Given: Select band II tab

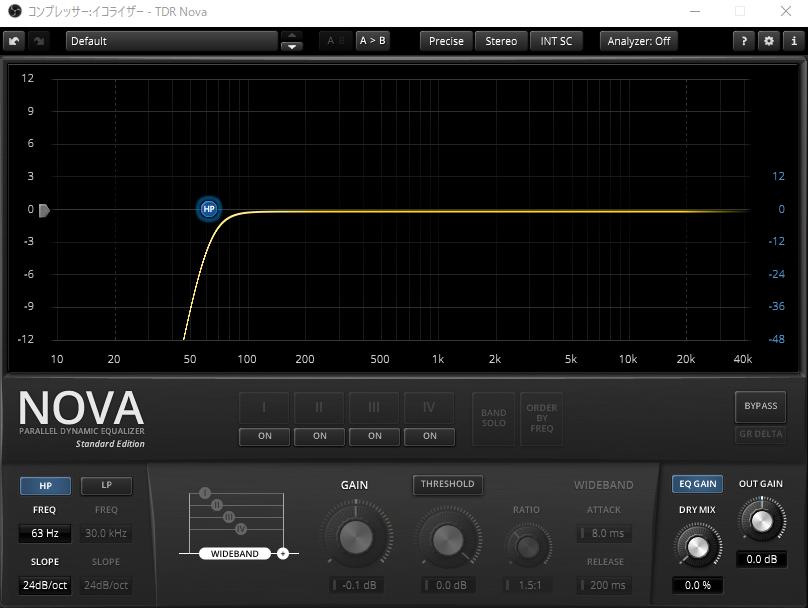Looking at the screenshot, I should point(319,408).
